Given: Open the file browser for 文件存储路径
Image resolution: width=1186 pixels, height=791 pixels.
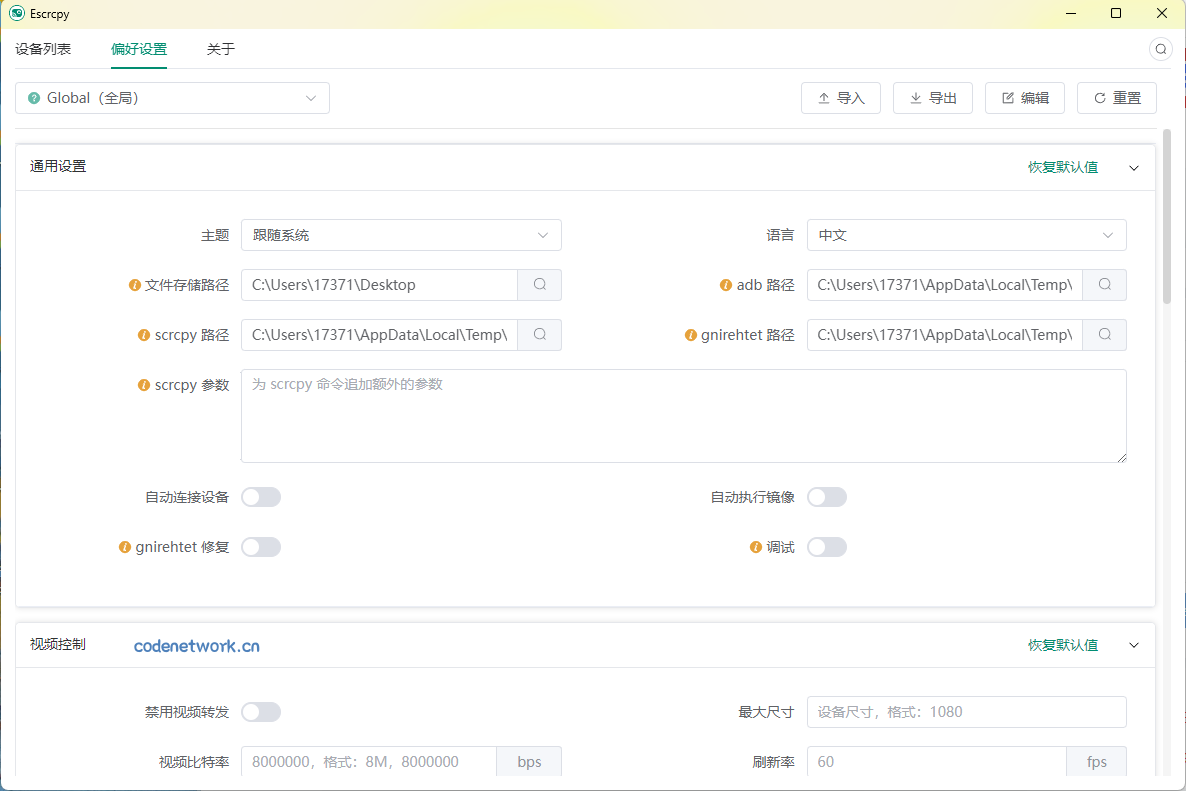Looking at the screenshot, I should point(539,284).
